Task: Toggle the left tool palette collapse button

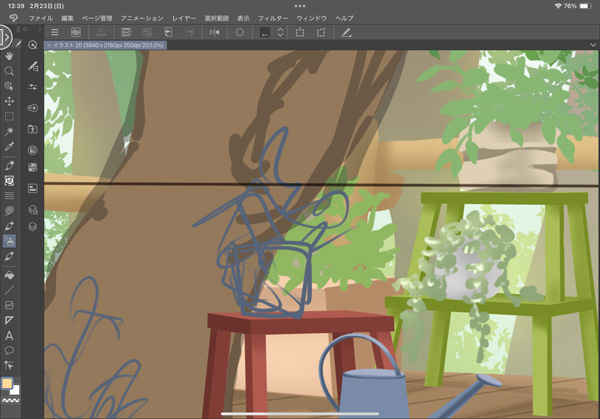Action: point(4,37)
